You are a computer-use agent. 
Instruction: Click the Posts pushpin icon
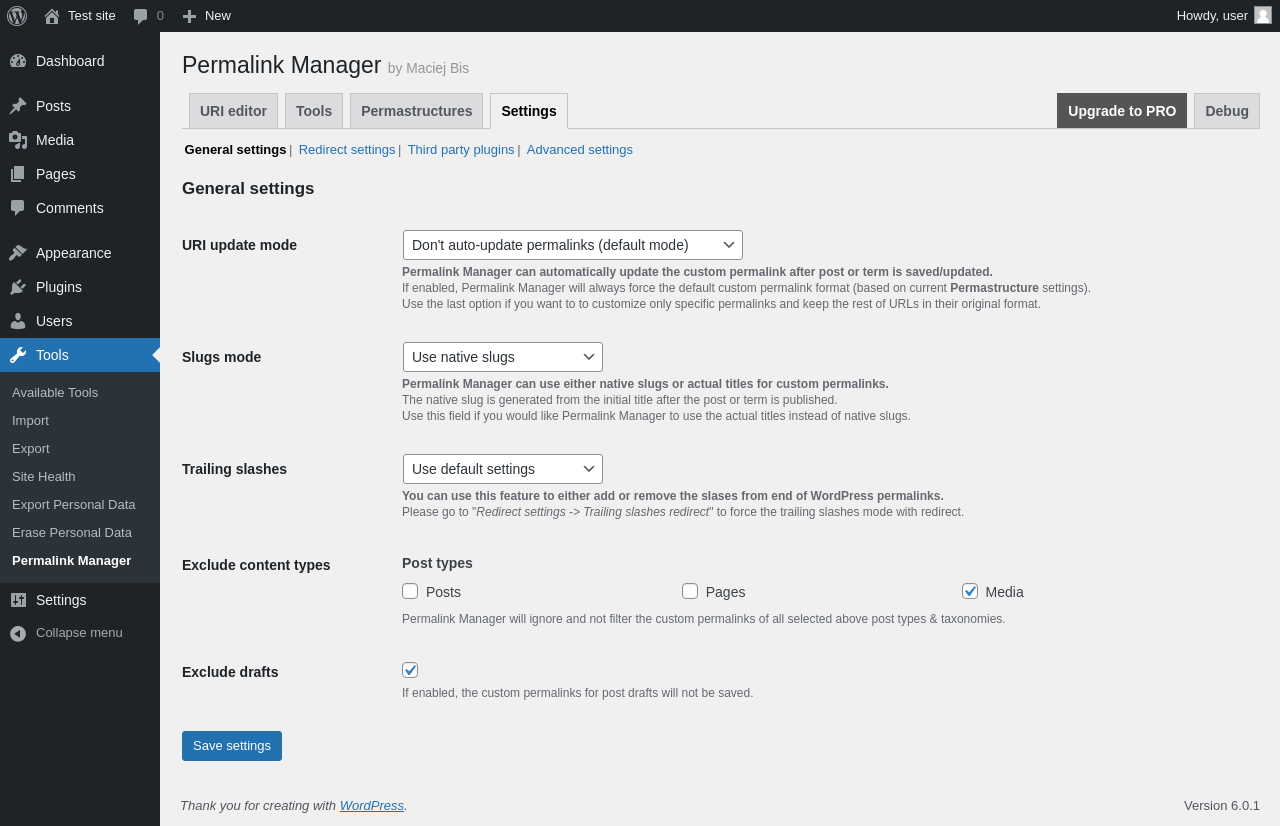coord(18,106)
